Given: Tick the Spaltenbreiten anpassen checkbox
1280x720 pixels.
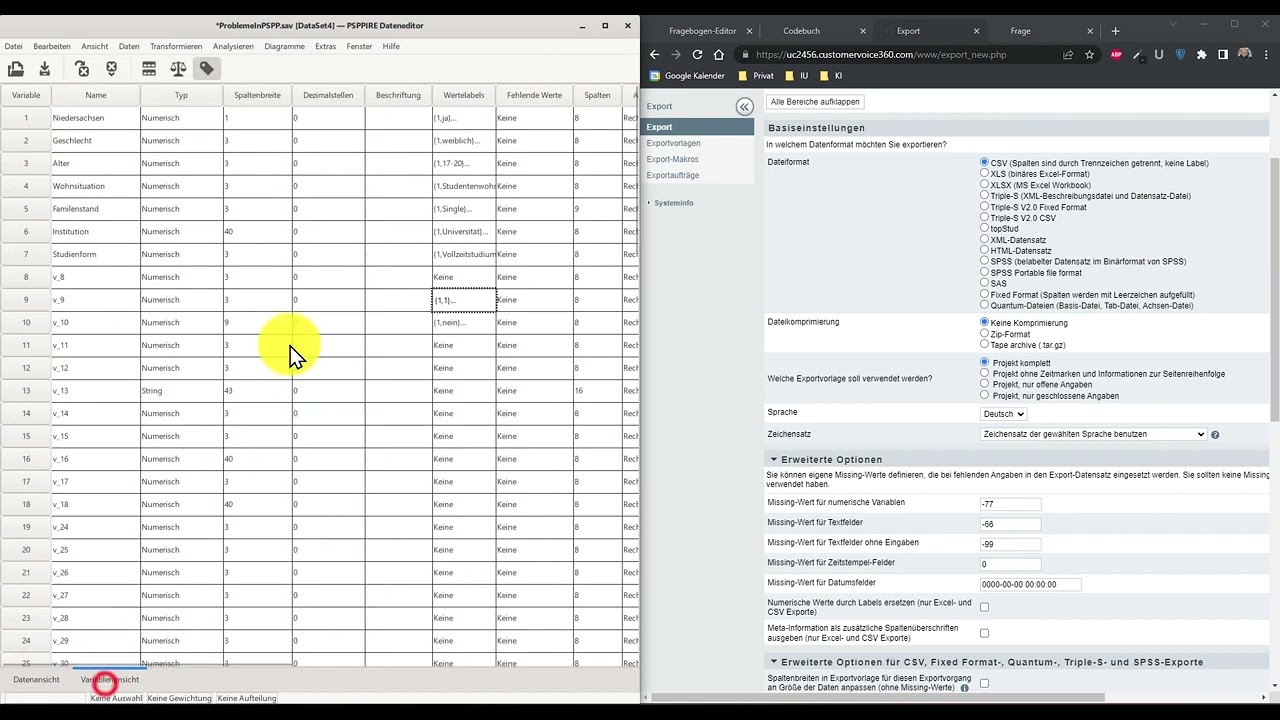Looking at the screenshot, I should click(x=984, y=684).
